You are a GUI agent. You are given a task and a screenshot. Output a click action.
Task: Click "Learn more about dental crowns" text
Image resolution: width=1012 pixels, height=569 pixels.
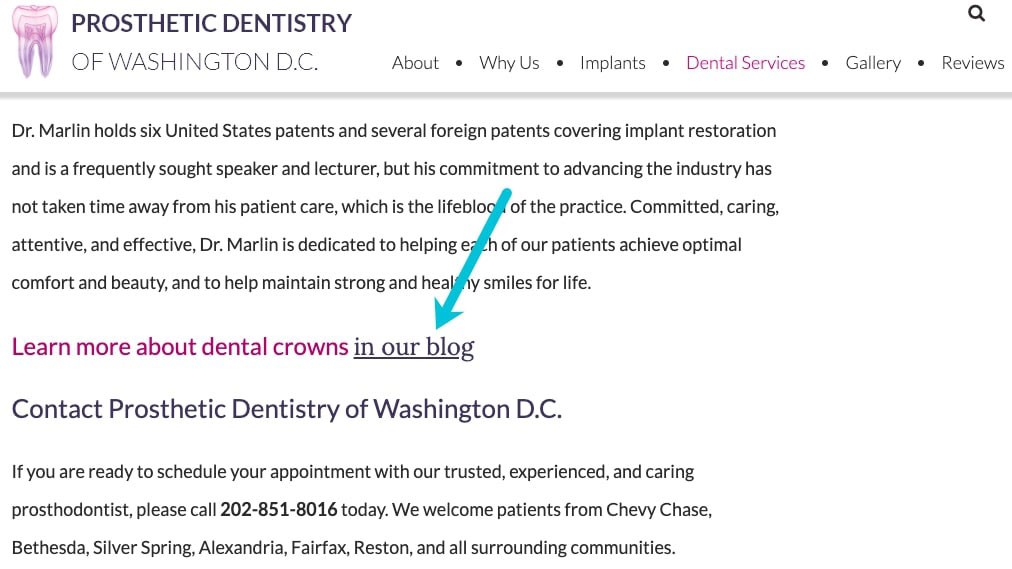pos(180,347)
